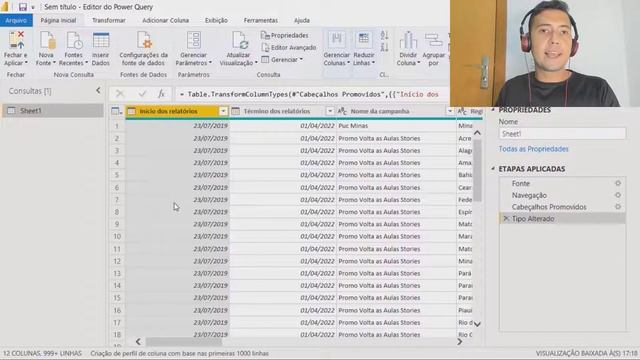640x360 pixels.
Task: Click the row number 7 header
Action: pos(117,200)
